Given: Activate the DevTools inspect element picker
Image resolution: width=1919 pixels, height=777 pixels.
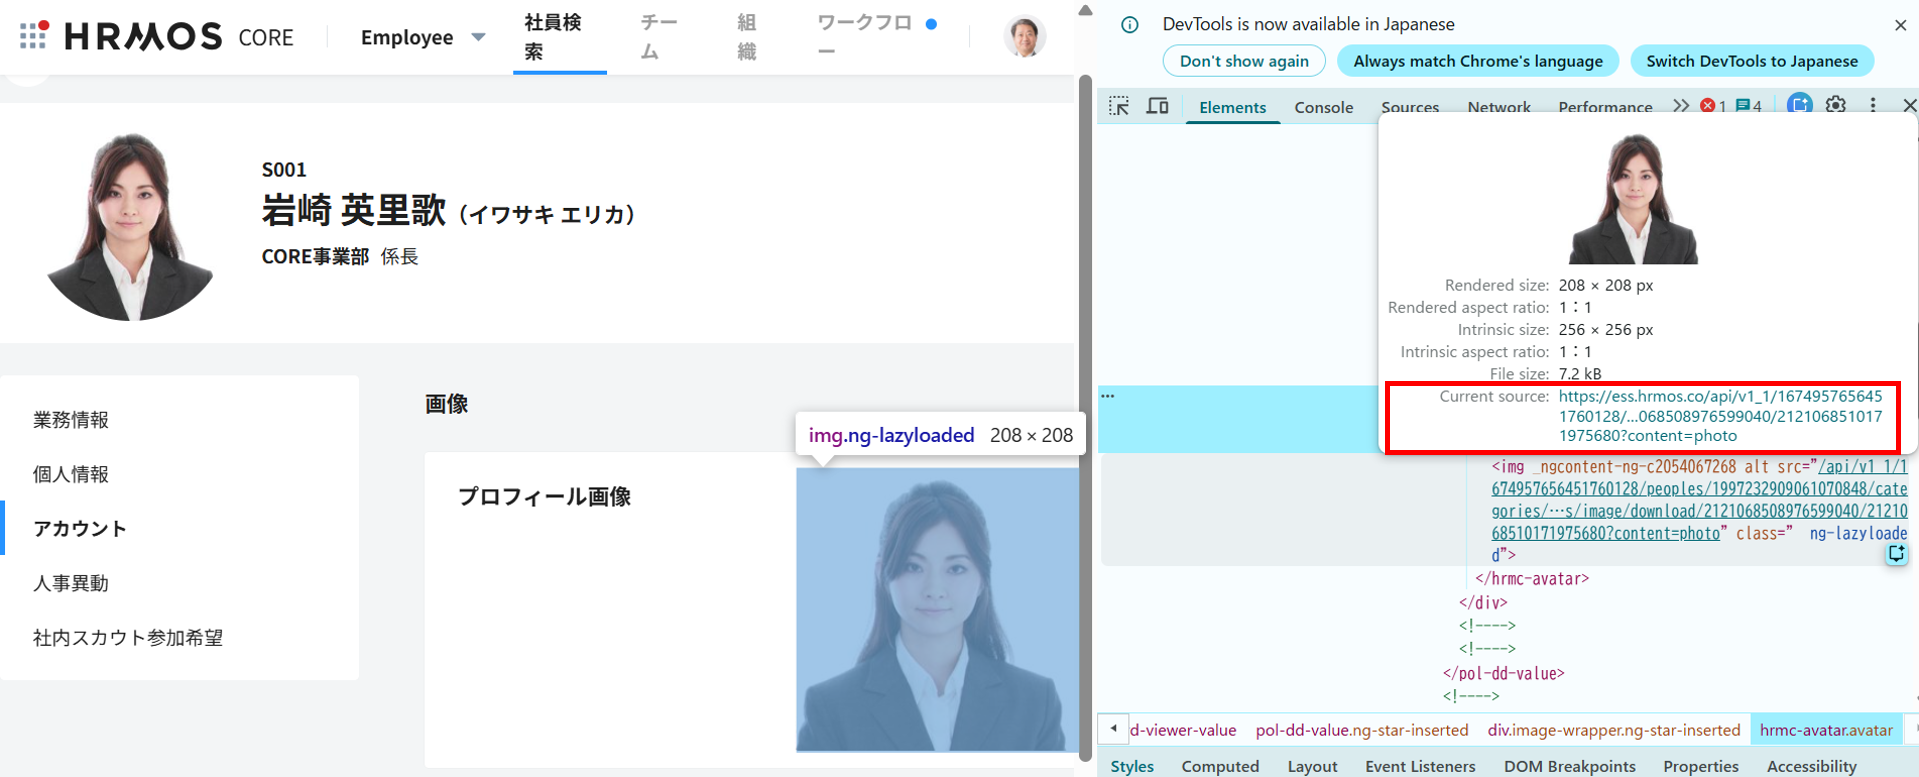Looking at the screenshot, I should pos(1119,106).
